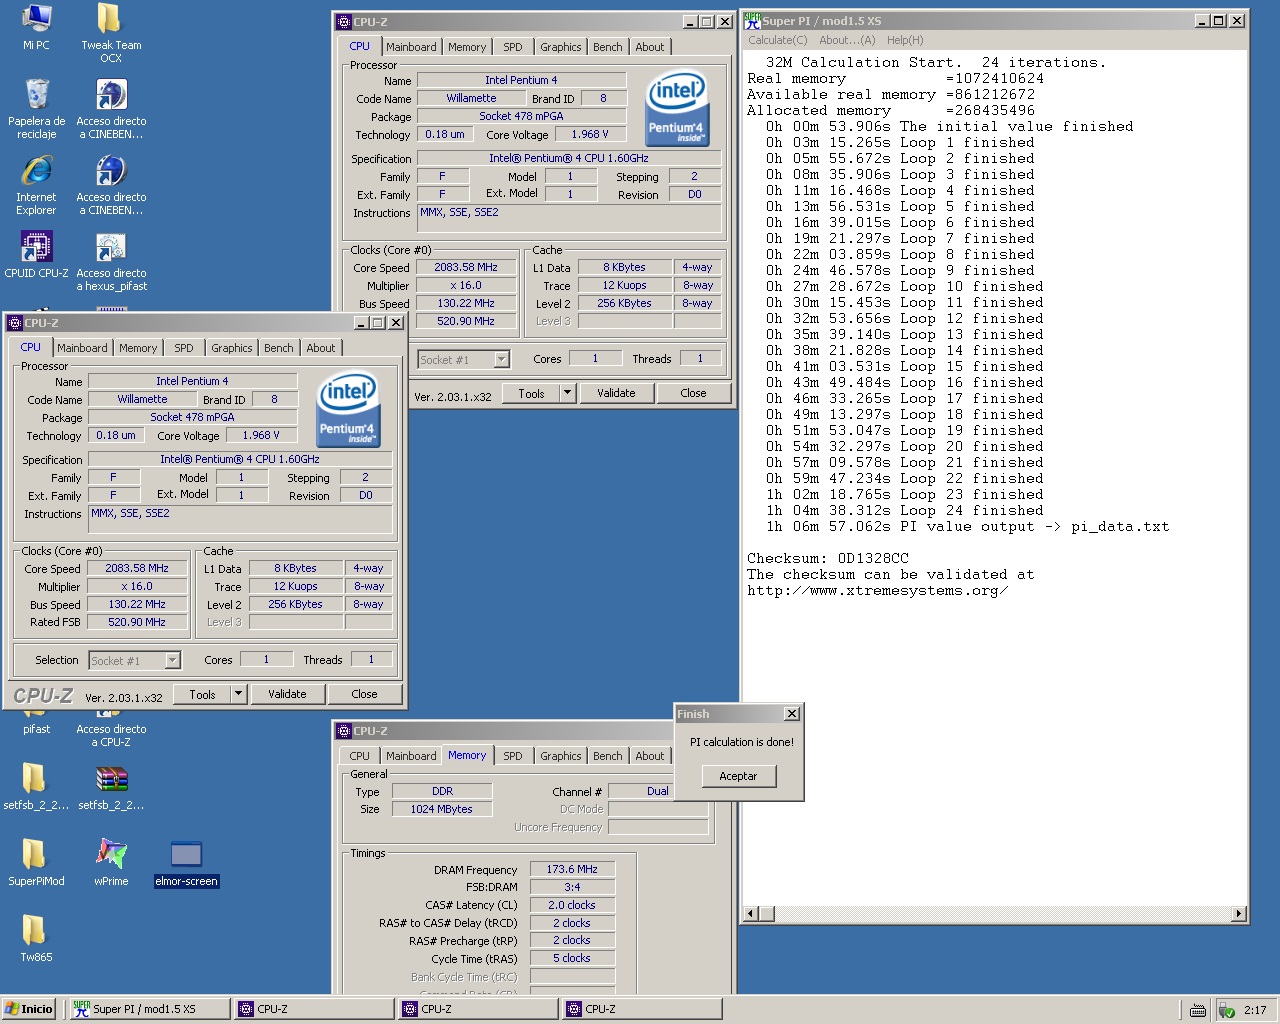Click Code Name value Willamette in front CPU-Z
This screenshot has width=1280, height=1024.
click(x=142, y=399)
